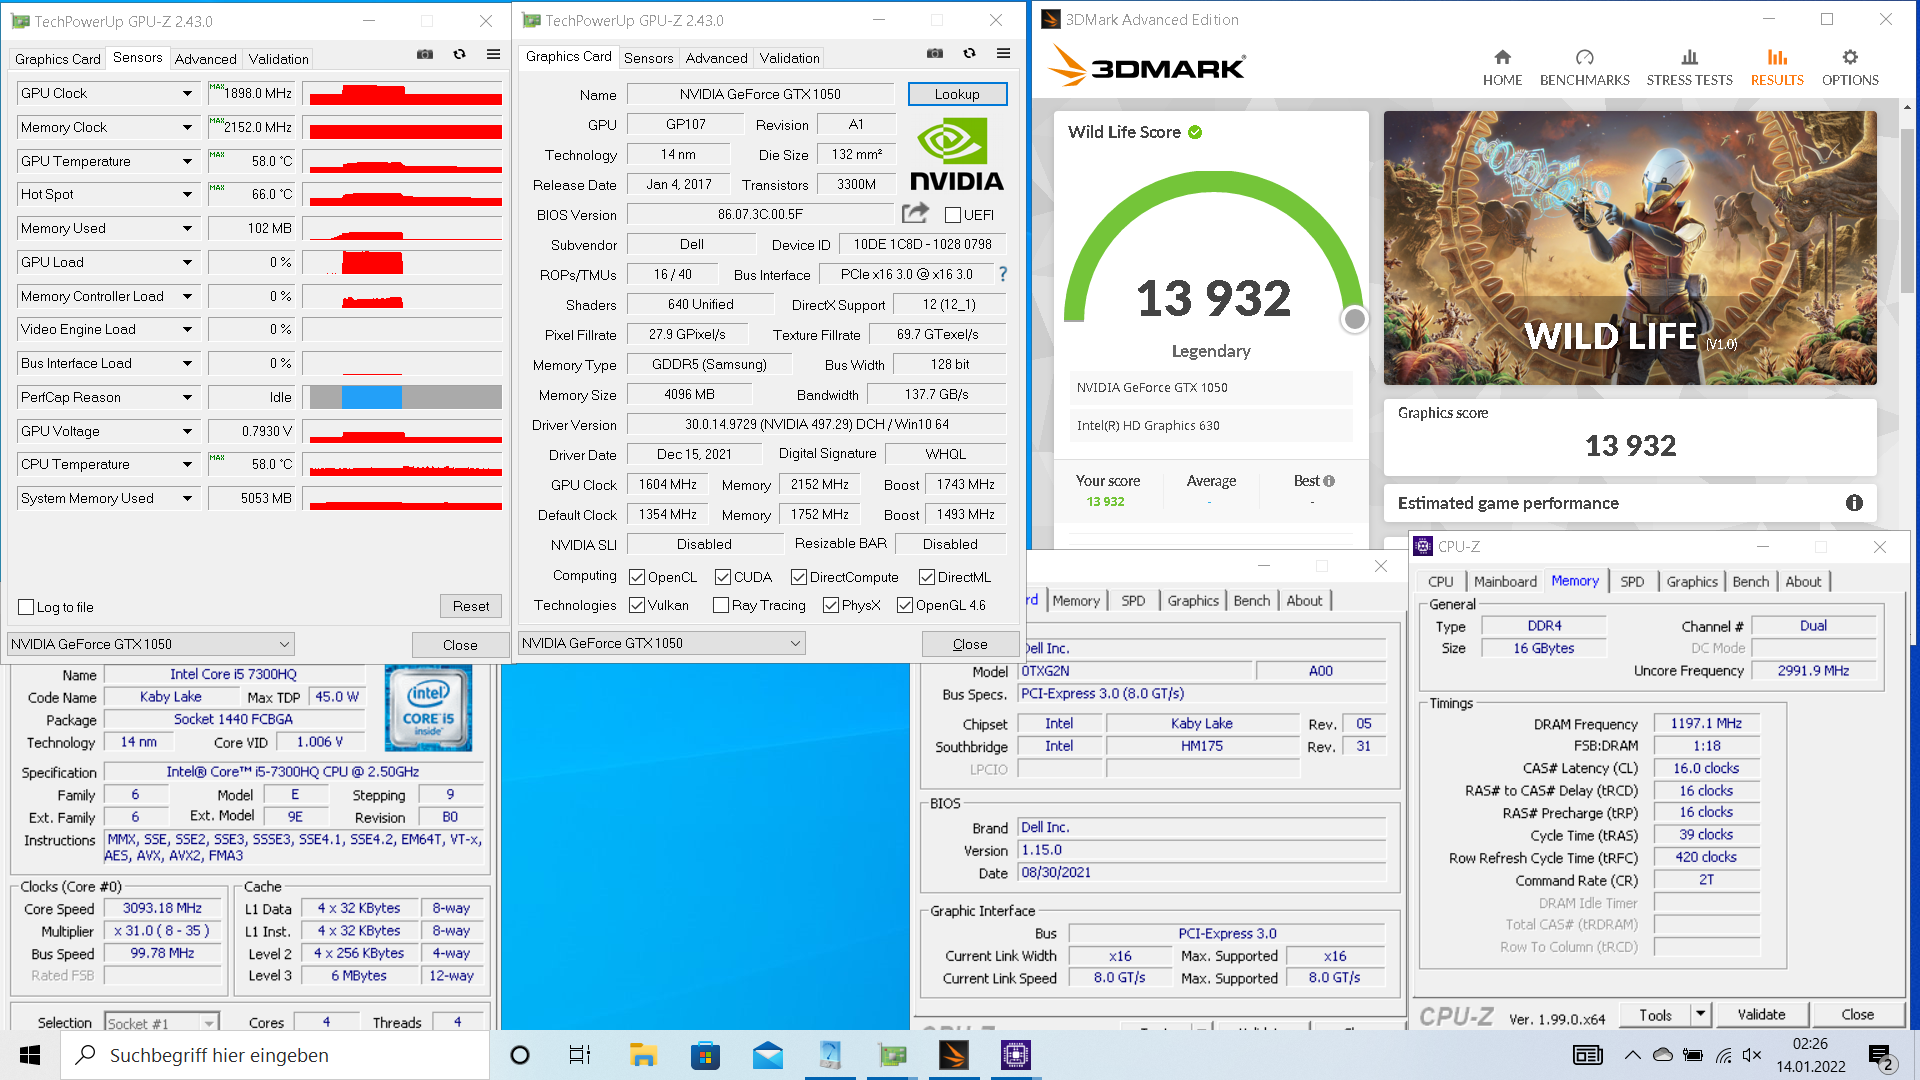Open 3DMark RESULTS section
The image size is (1920, 1080).
coord(1777,68)
